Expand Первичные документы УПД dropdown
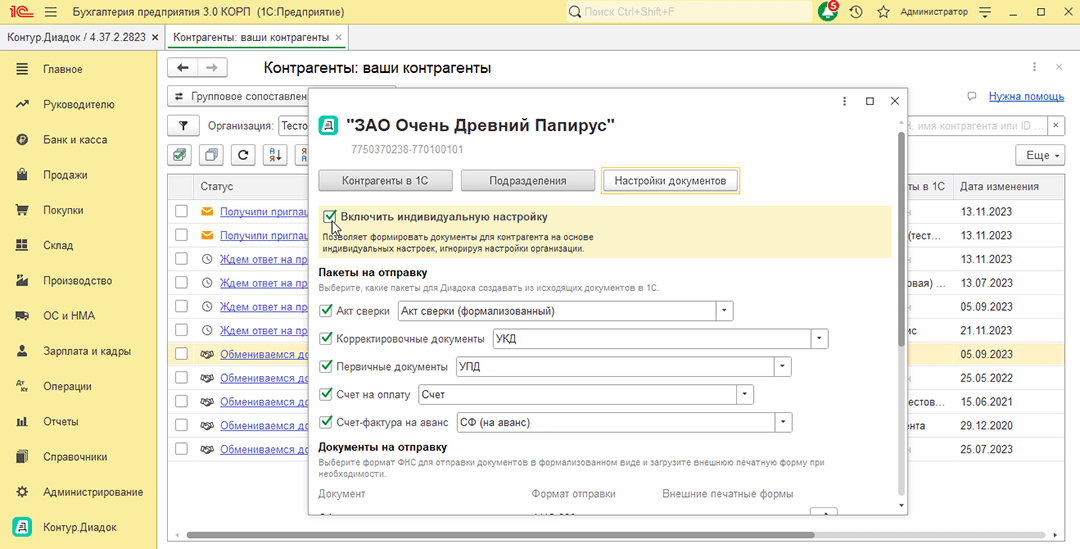Viewport: 1080px width, 549px height. tap(782, 366)
